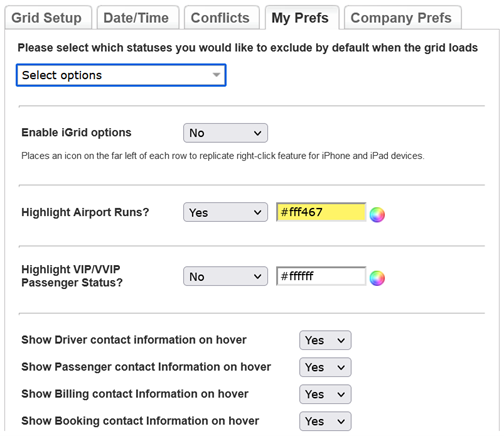Click the arrow in Select options box
This screenshot has width=504, height=436.
click(x=216, y=75)
